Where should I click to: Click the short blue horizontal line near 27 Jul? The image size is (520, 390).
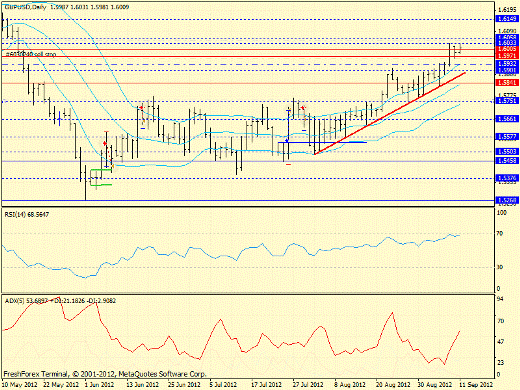pyautogui.click(x=322, y=142)
